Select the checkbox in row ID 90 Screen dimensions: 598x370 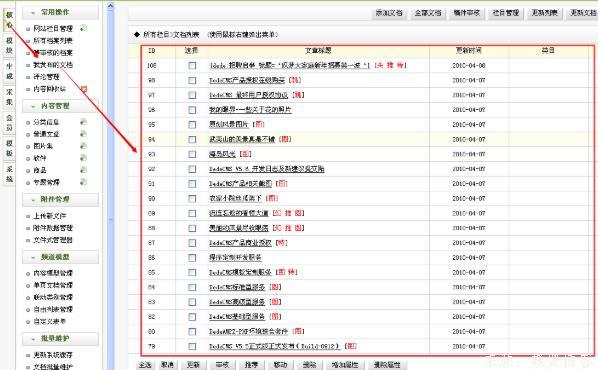(x=192, y=199)
